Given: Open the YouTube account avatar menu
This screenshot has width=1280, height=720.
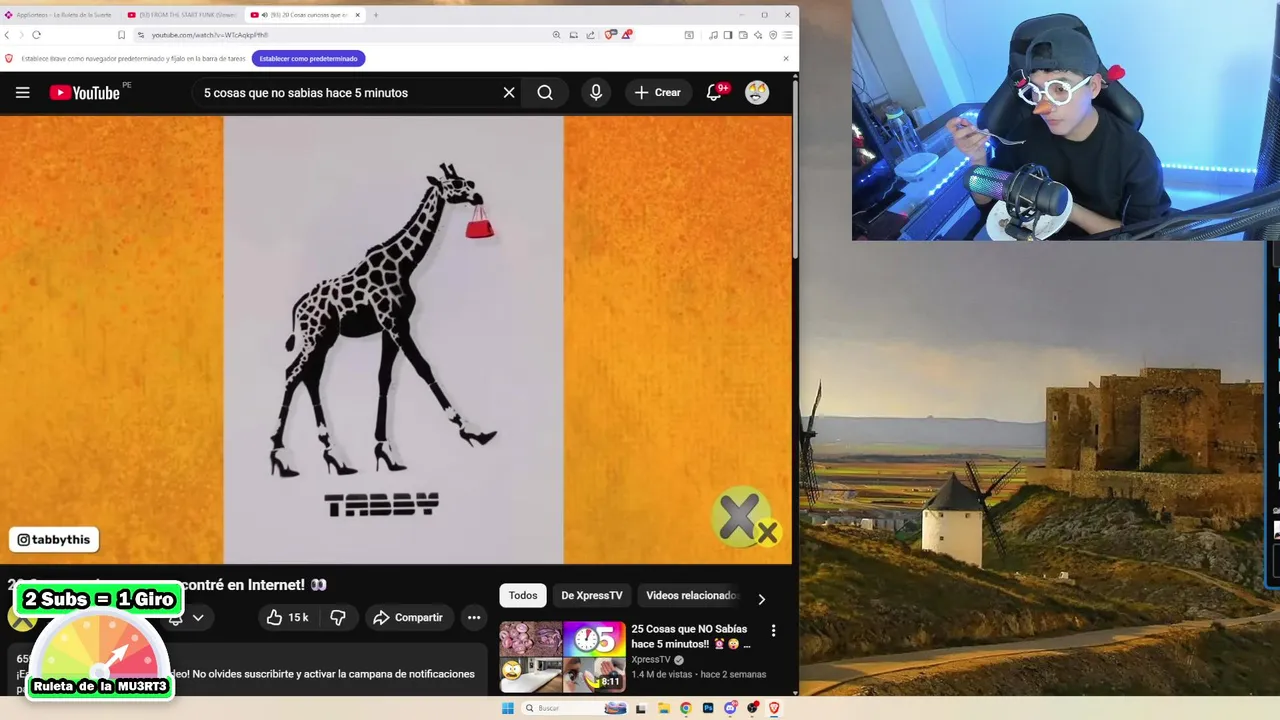Looking at the screenshot, I should [x=757, y=92].
